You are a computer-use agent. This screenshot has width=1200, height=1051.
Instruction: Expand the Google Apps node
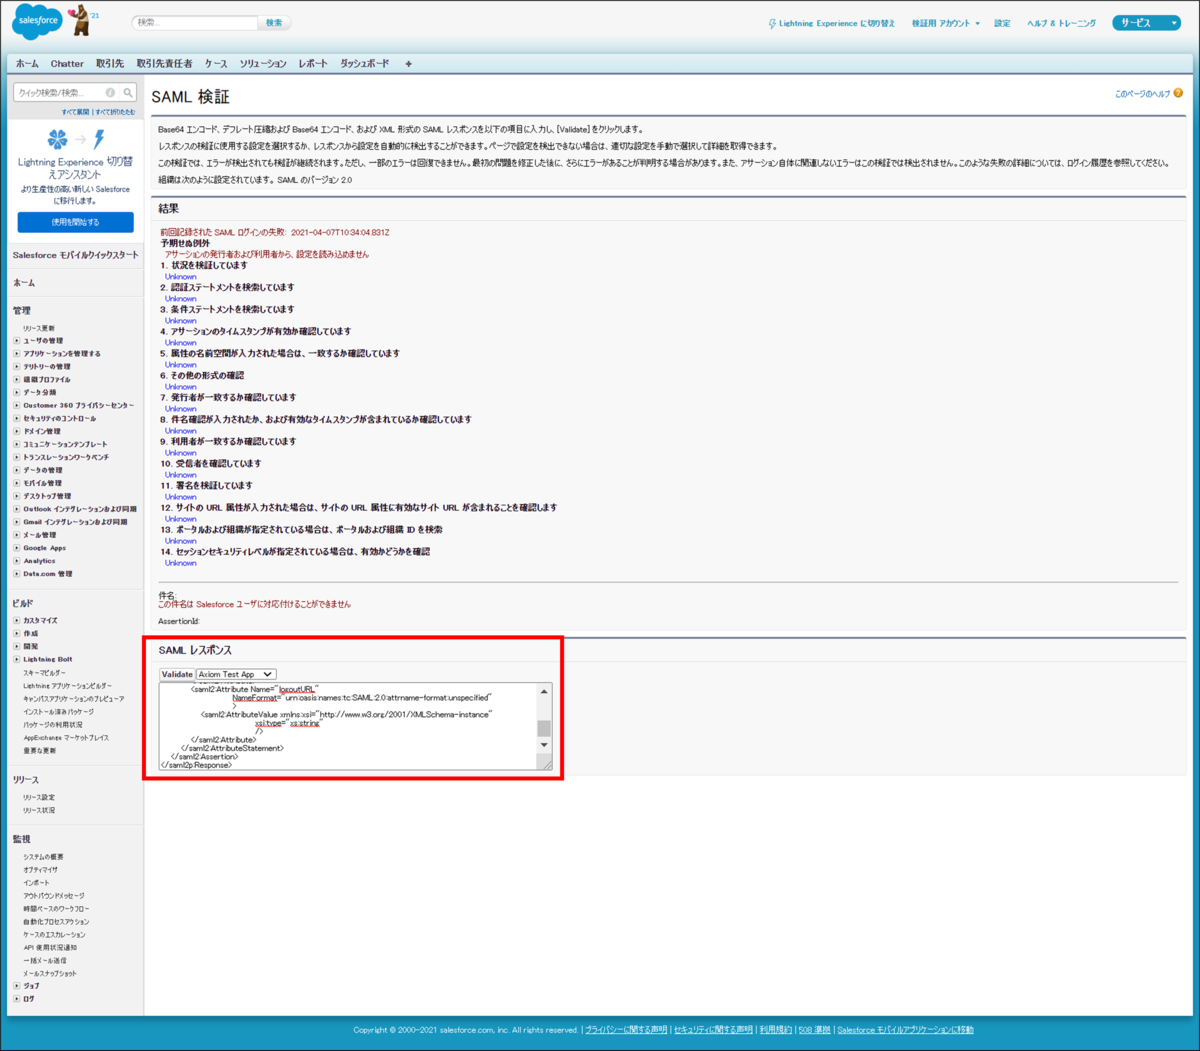coord(17,548)
